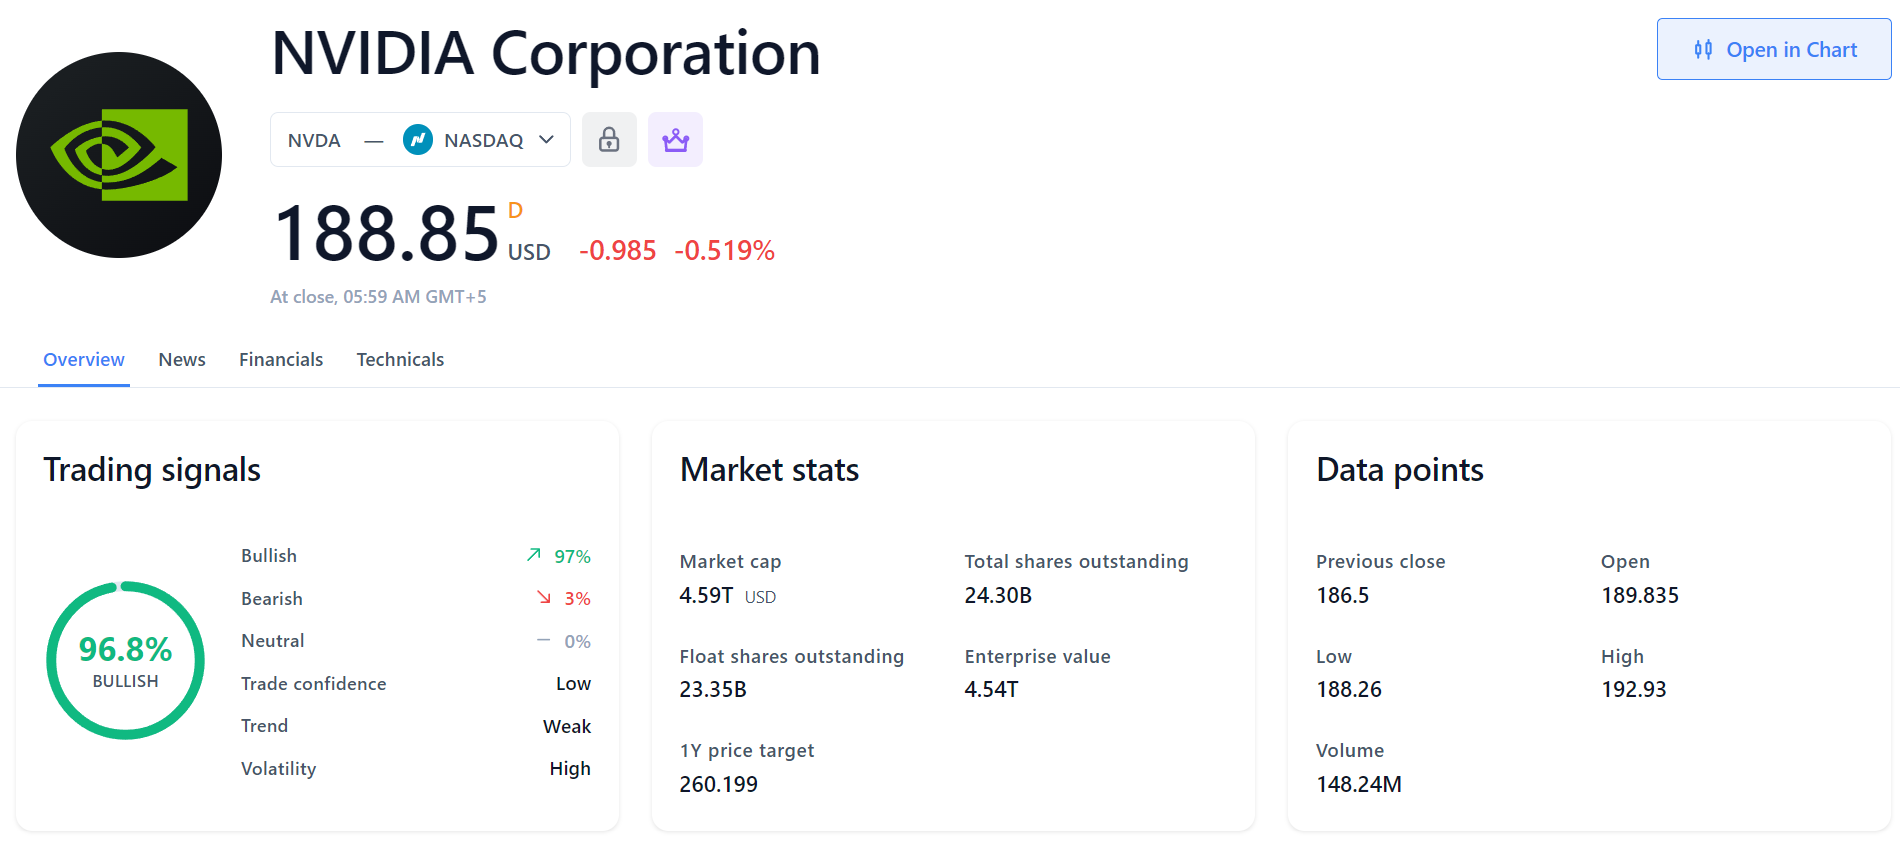Click the 1Y price target value
This screenshot has width=1900, height=850.
click(x=718, y=785)
